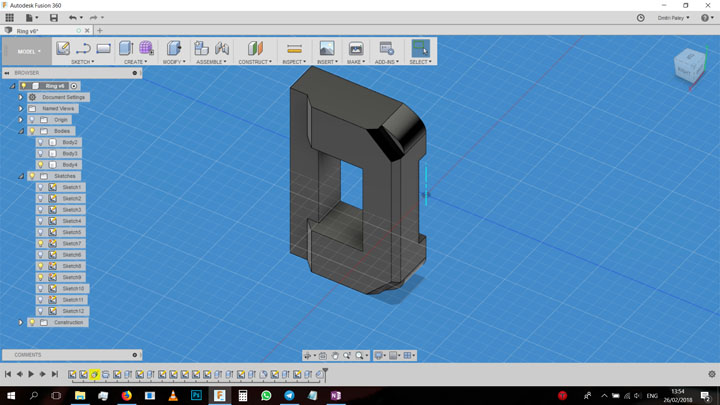Select the highlighted yellow timeline feature
The height and width of the screenshot is (405, 720).
[95, 375]
